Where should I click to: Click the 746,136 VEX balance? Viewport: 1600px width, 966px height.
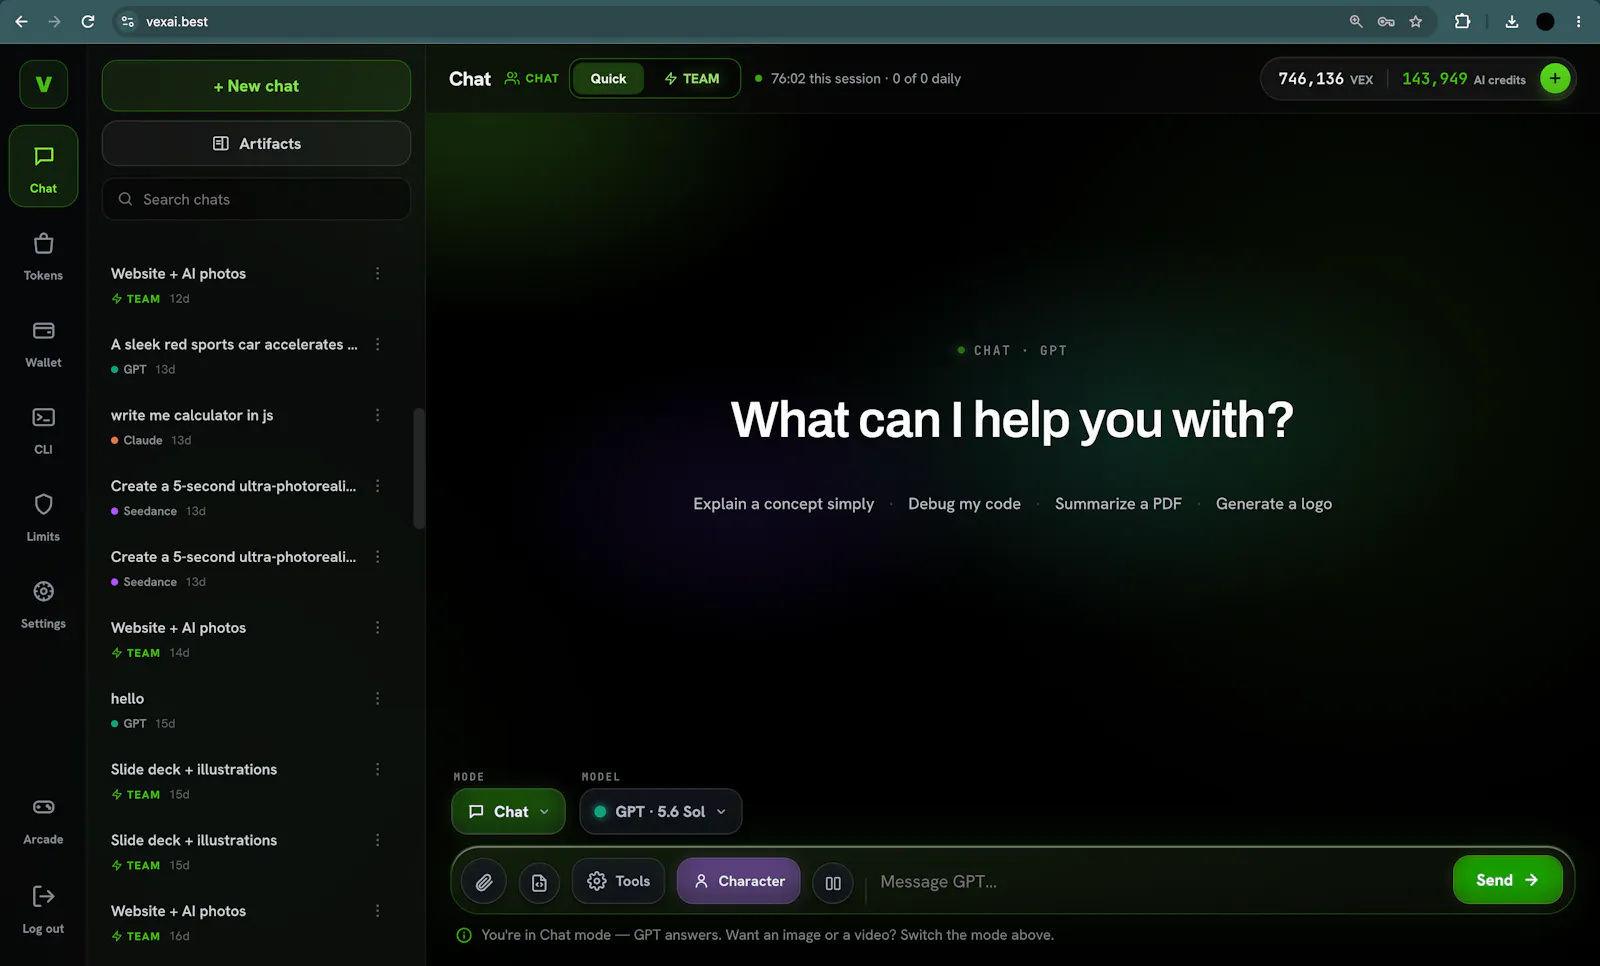coord(1325,79)
